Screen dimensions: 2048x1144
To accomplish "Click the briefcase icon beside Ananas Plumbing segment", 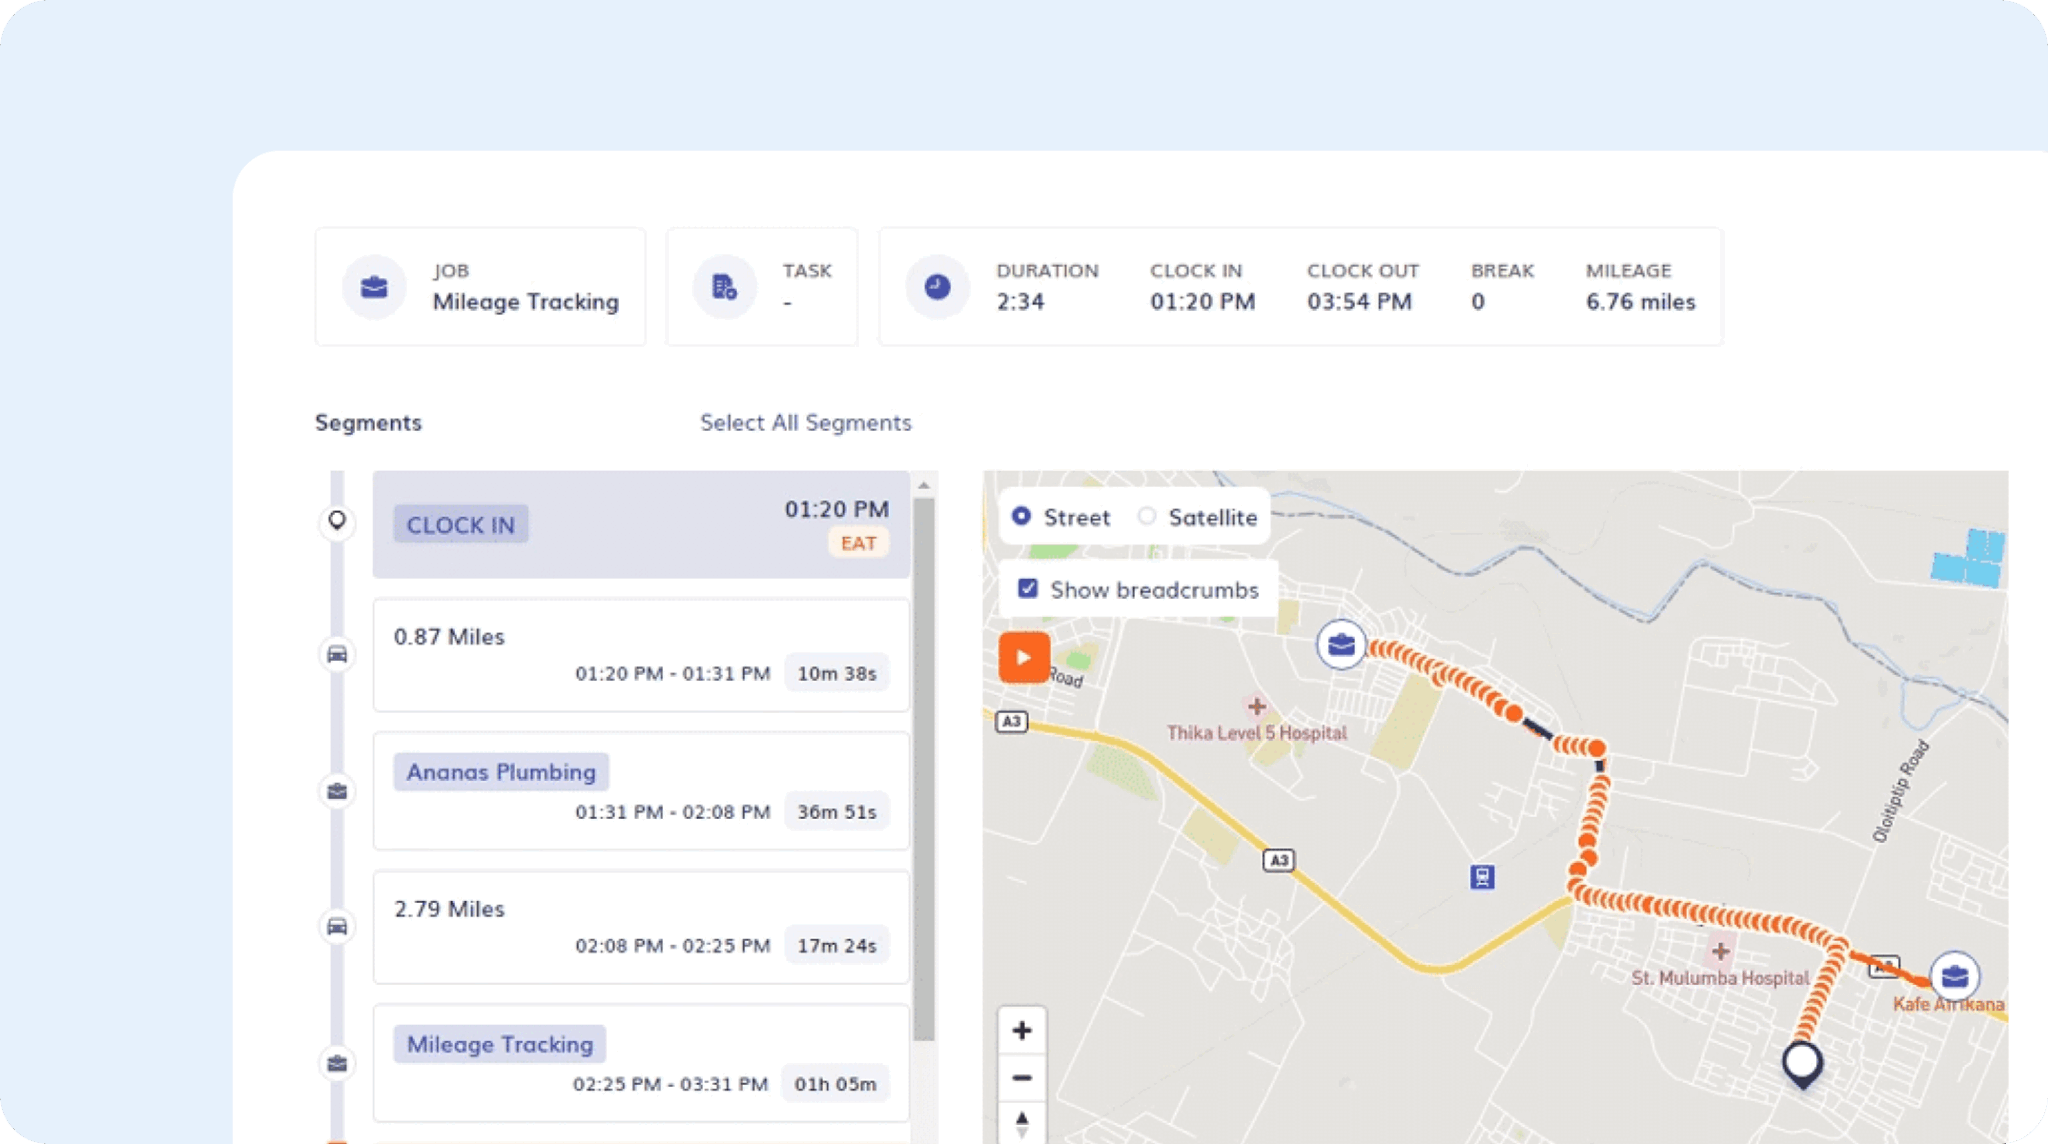I will point(337,789).
